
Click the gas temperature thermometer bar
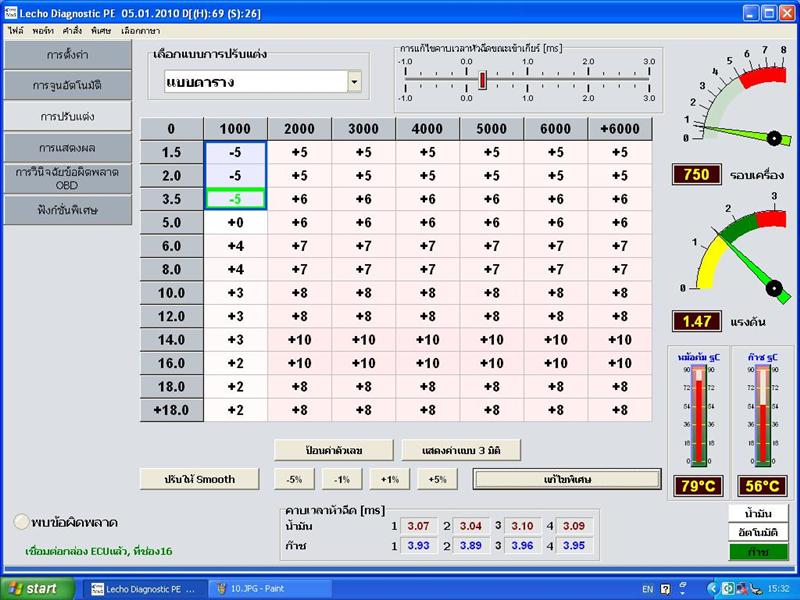(763, 416)
